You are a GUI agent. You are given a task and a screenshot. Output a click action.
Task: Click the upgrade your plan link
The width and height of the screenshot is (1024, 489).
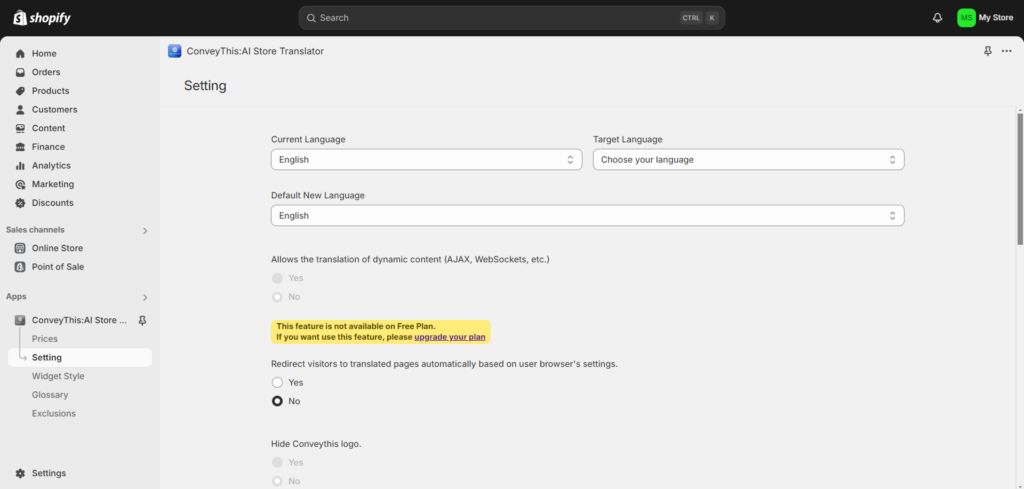click(450, 337)
